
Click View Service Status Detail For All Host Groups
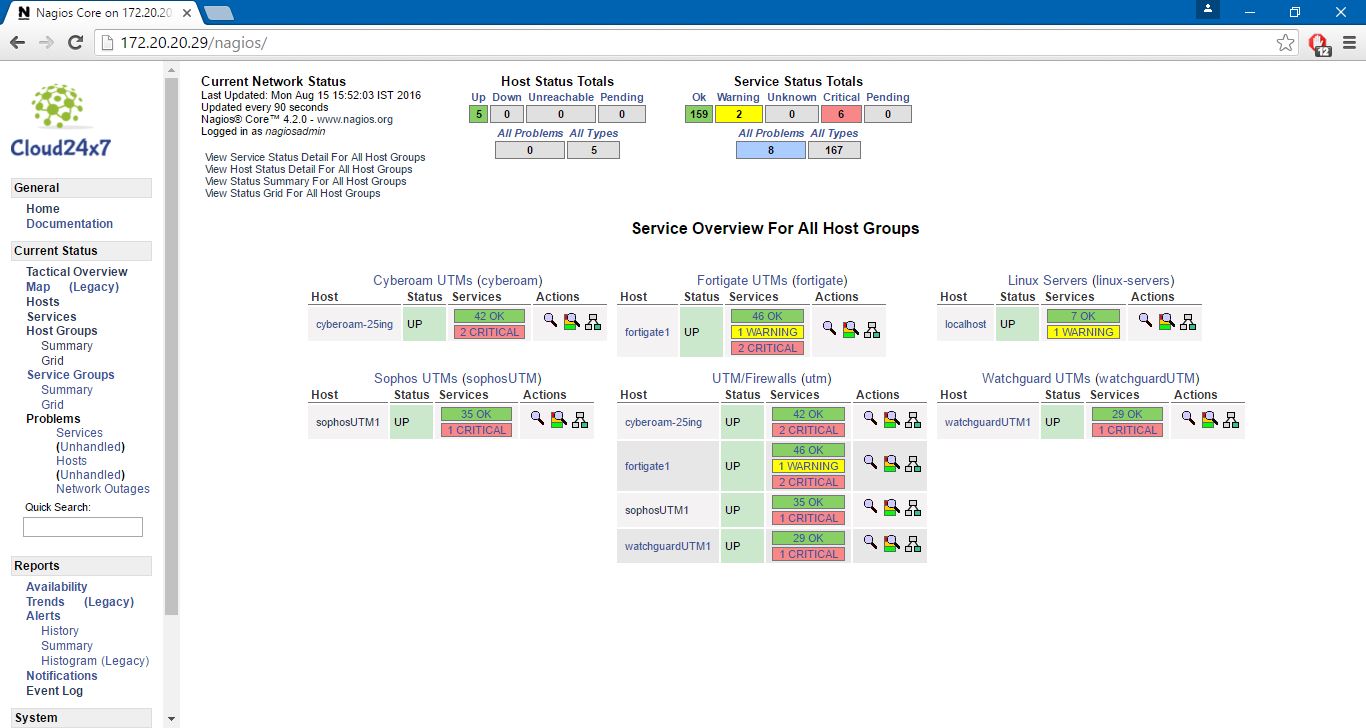tap(315, 157)
